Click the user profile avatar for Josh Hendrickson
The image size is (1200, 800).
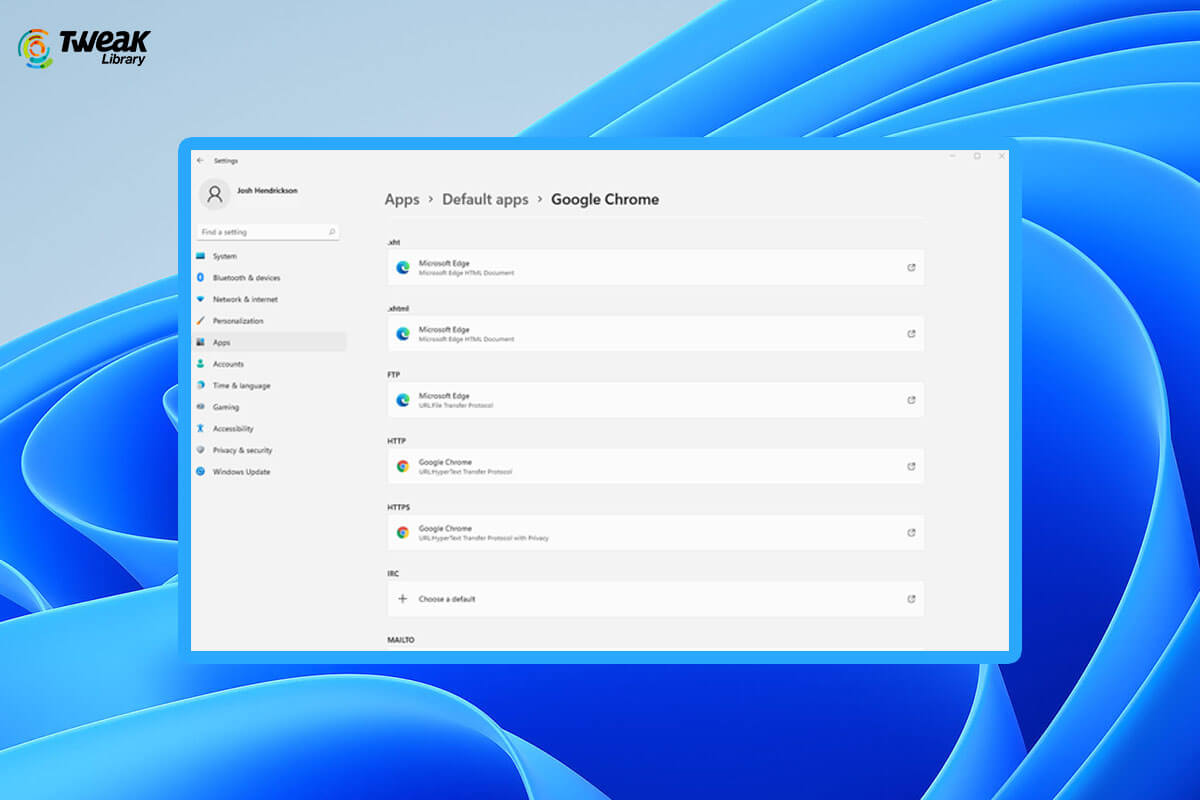tap(214, 194)
